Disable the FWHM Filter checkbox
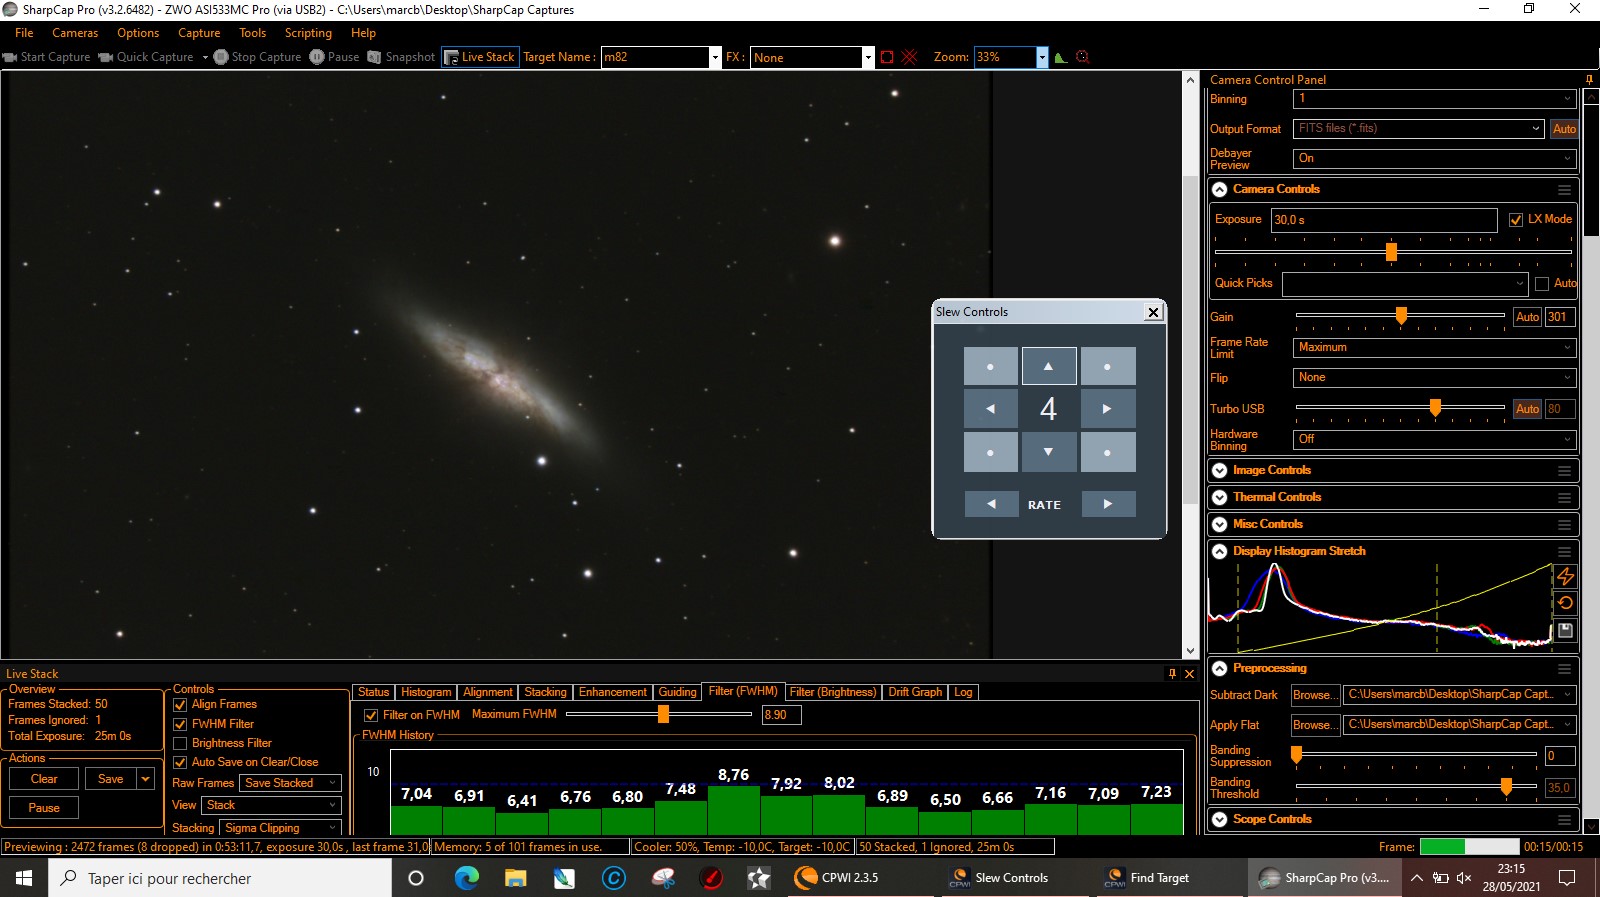Image resolution: width=1600 pixels, height=897 pixels. 181,724
